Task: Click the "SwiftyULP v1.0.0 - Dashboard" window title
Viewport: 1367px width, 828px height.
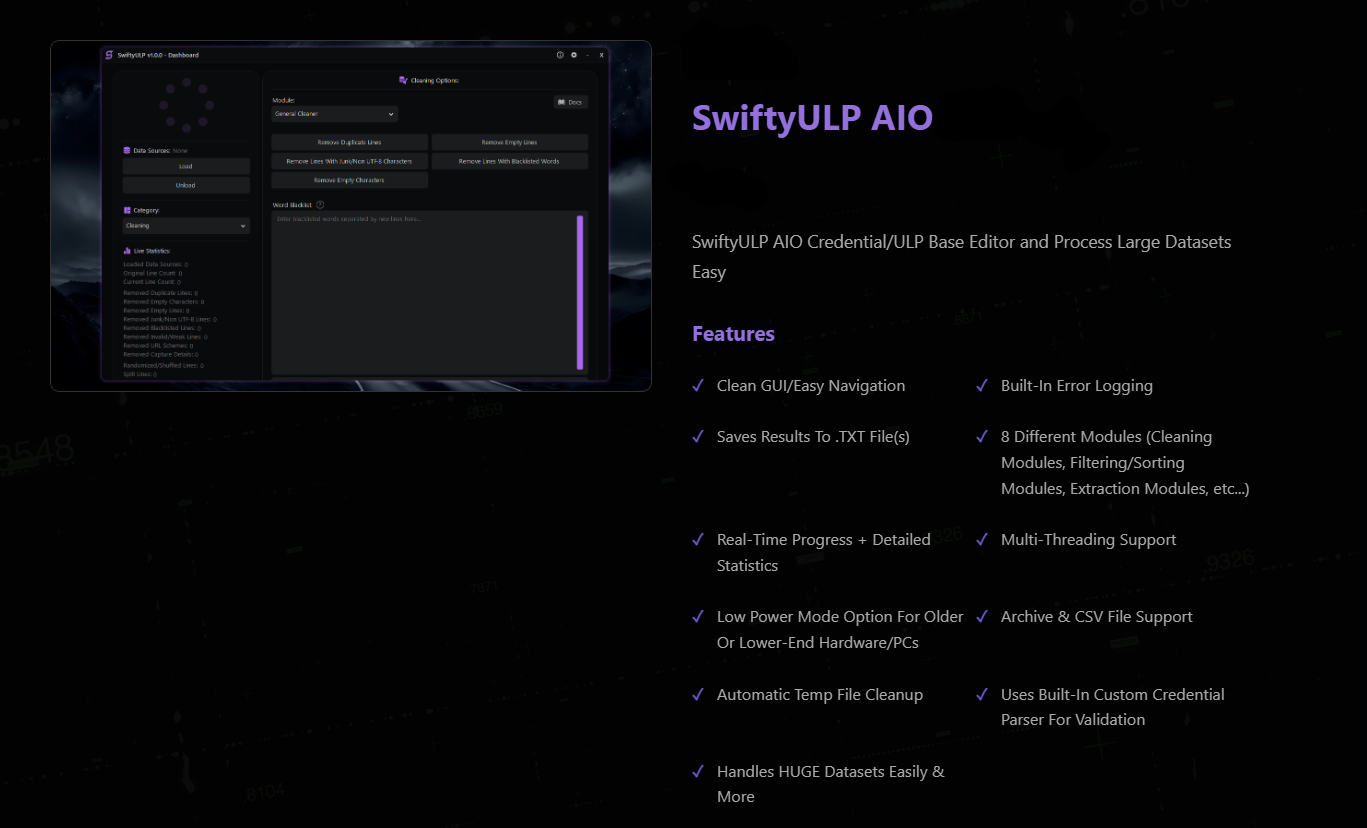Action: click(x=158, y=55)
